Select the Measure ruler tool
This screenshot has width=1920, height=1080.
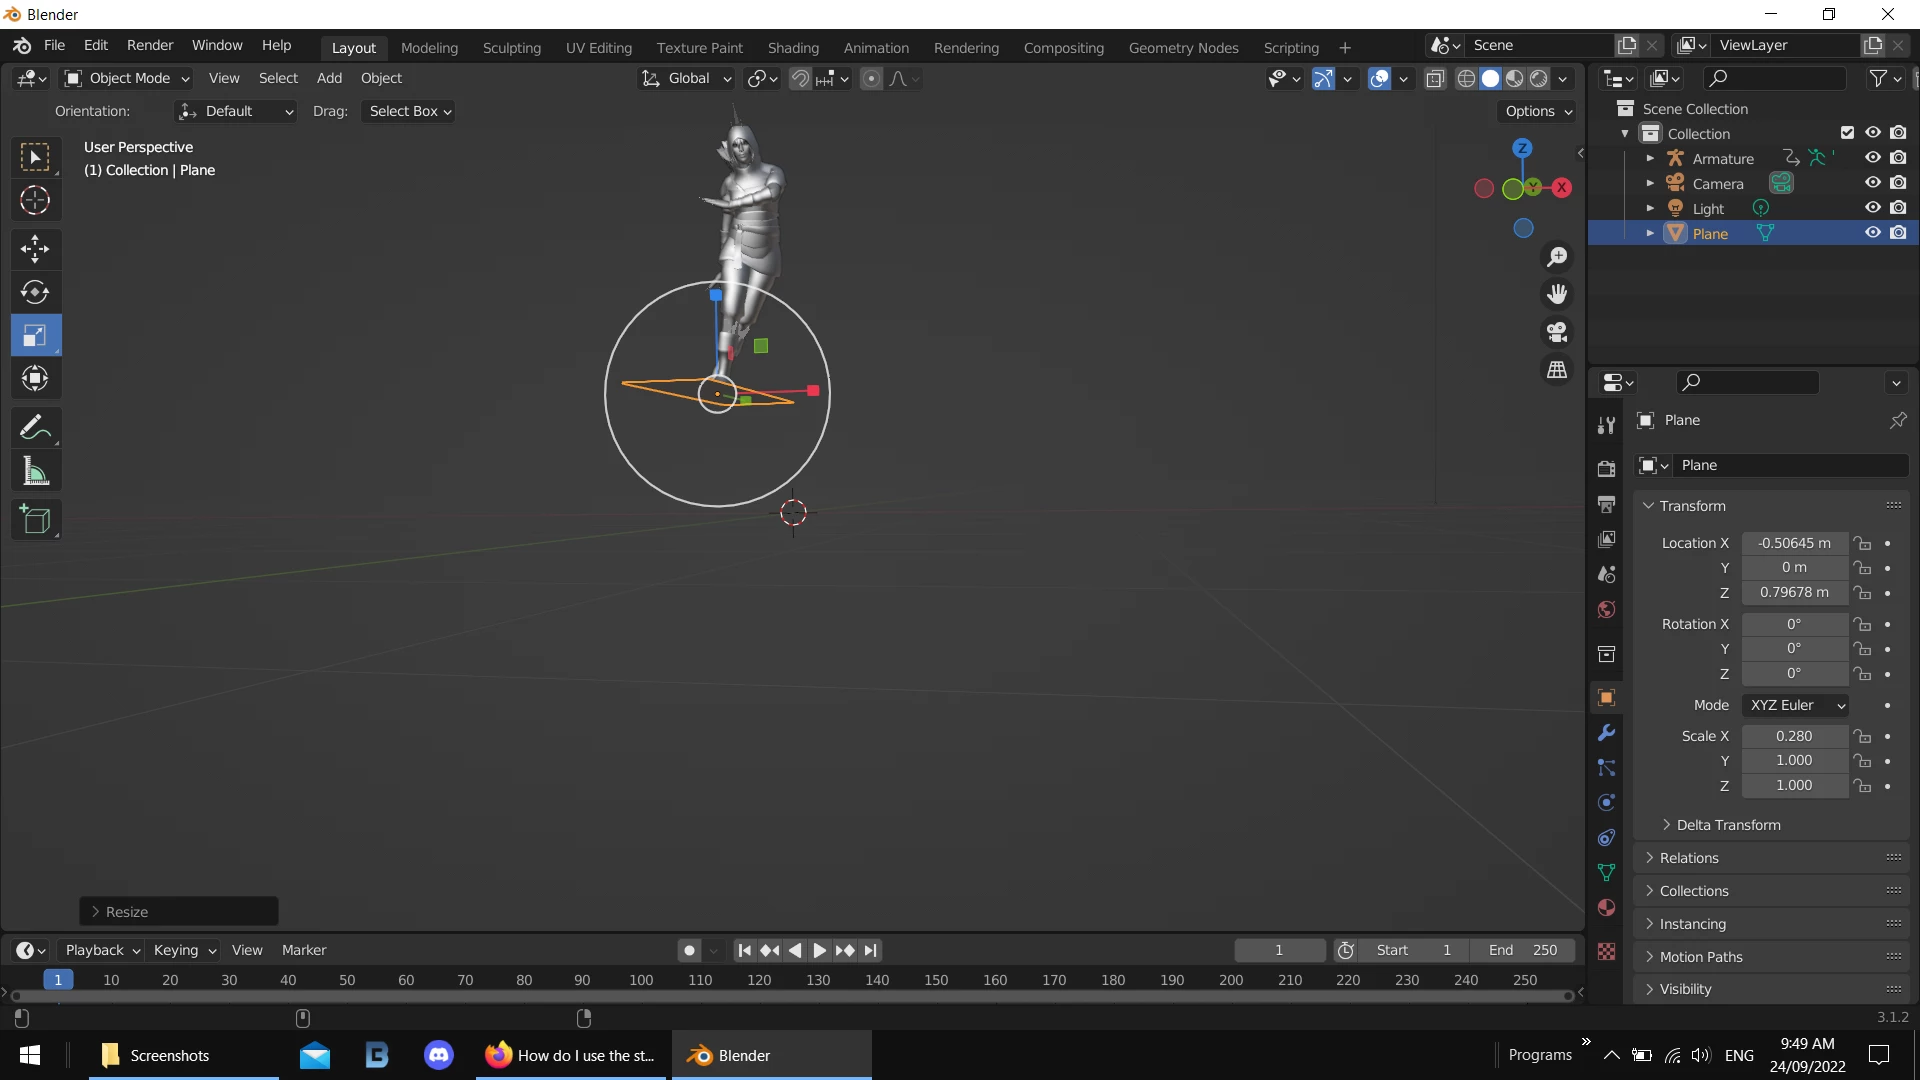(35, 471)
